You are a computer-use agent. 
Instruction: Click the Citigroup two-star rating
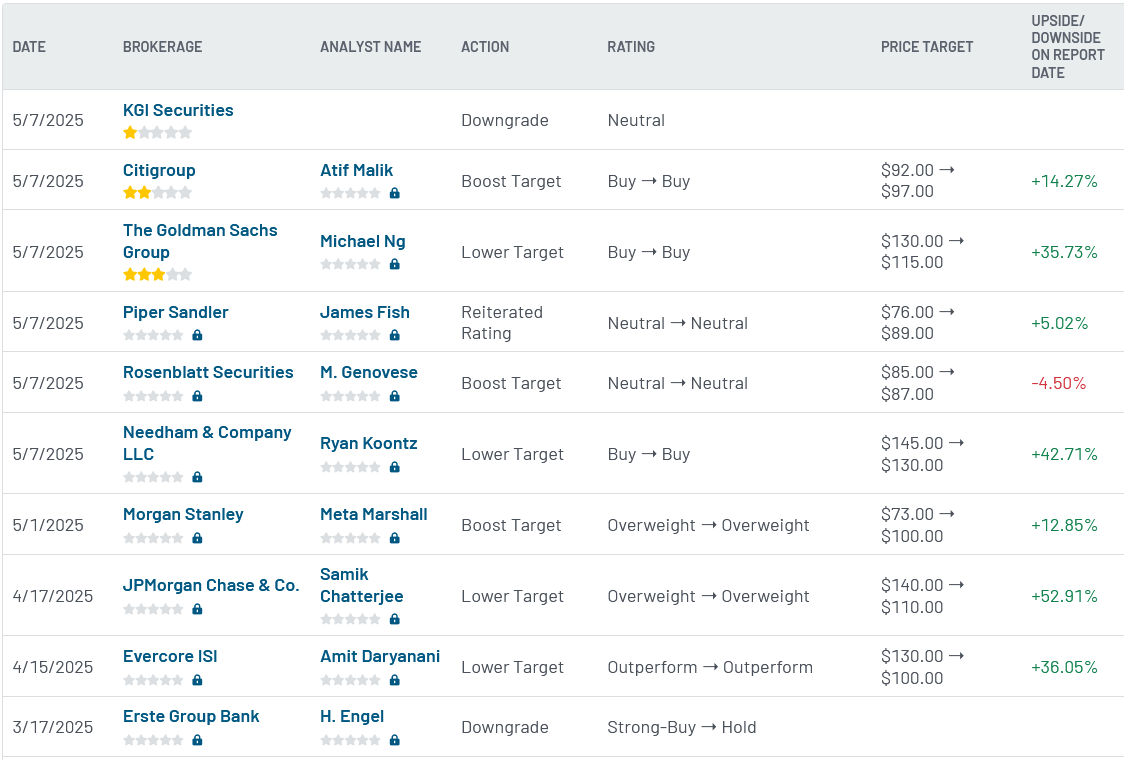pyautogui.click(x=157, y=193)
